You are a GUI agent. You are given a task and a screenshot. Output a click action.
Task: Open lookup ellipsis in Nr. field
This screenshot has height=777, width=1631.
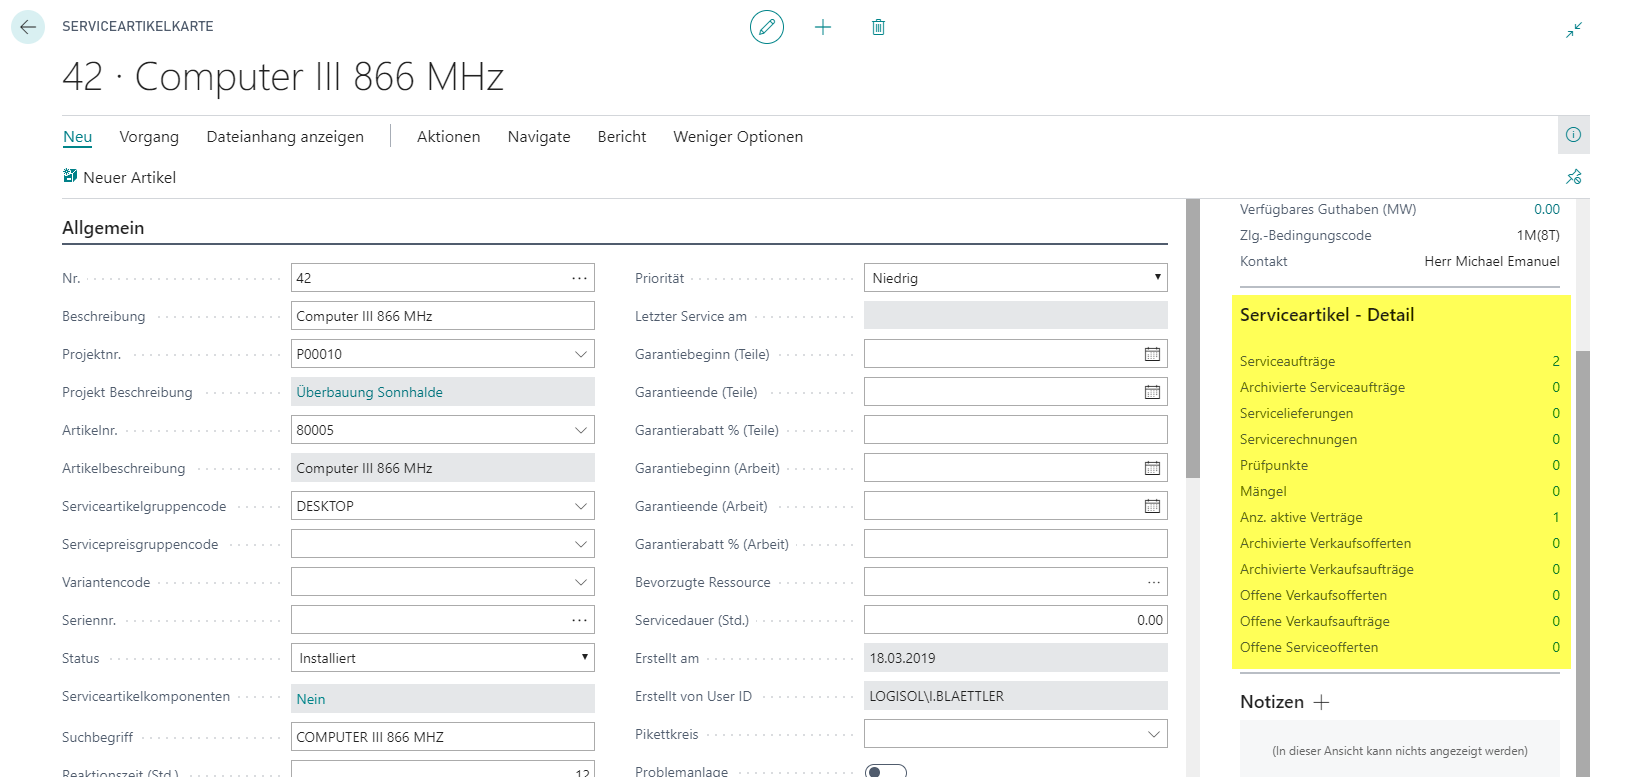[579, 278]
